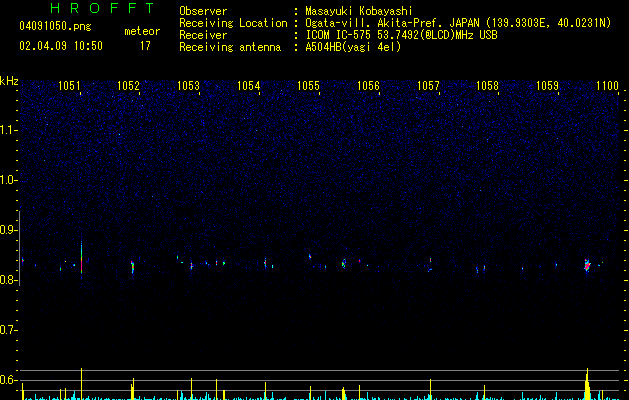Image resolution: width=629 pixels, height=400 pixels.
Task: Click the kHz axis unit label
Action: pos(9,81)
